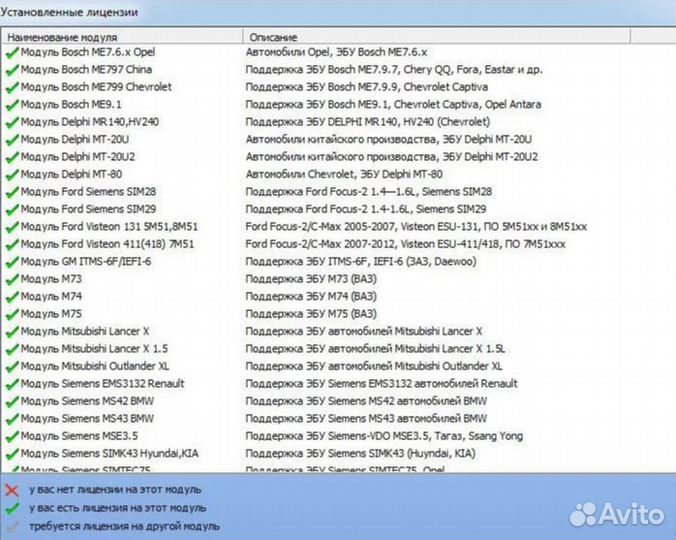Click the gray check other-module legend icon
This screenshot has width=676, height=540.
(x=13, y=526)
